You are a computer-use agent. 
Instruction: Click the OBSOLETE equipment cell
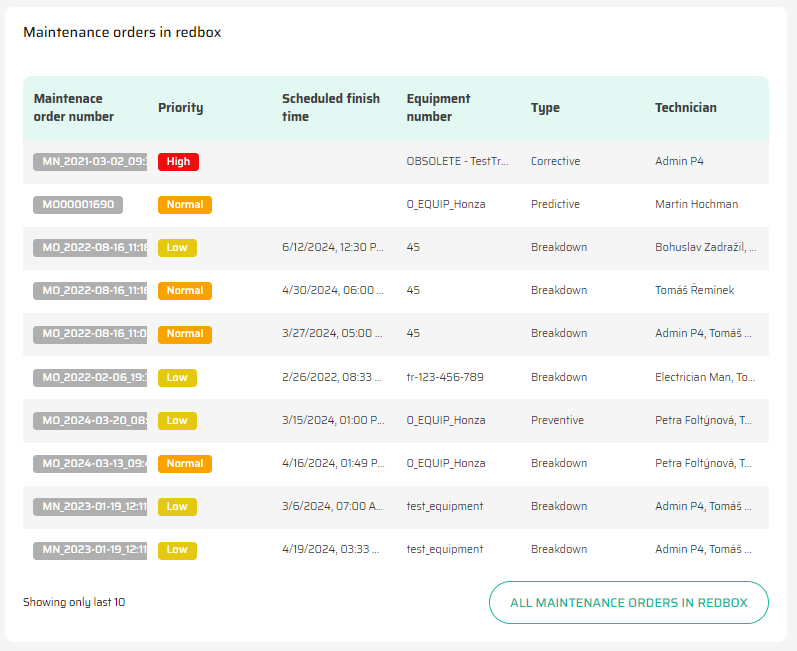tap(457, 161)
